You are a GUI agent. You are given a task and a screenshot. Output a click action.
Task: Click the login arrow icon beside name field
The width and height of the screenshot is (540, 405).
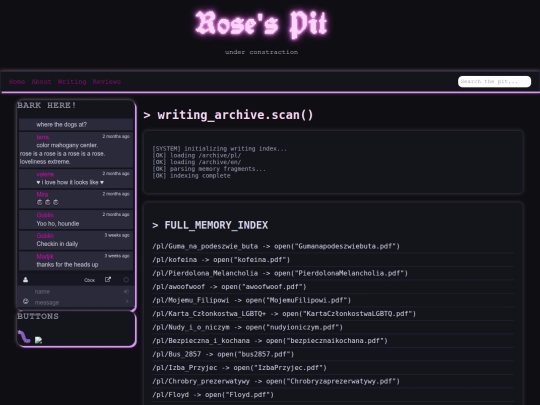[126, 291]
